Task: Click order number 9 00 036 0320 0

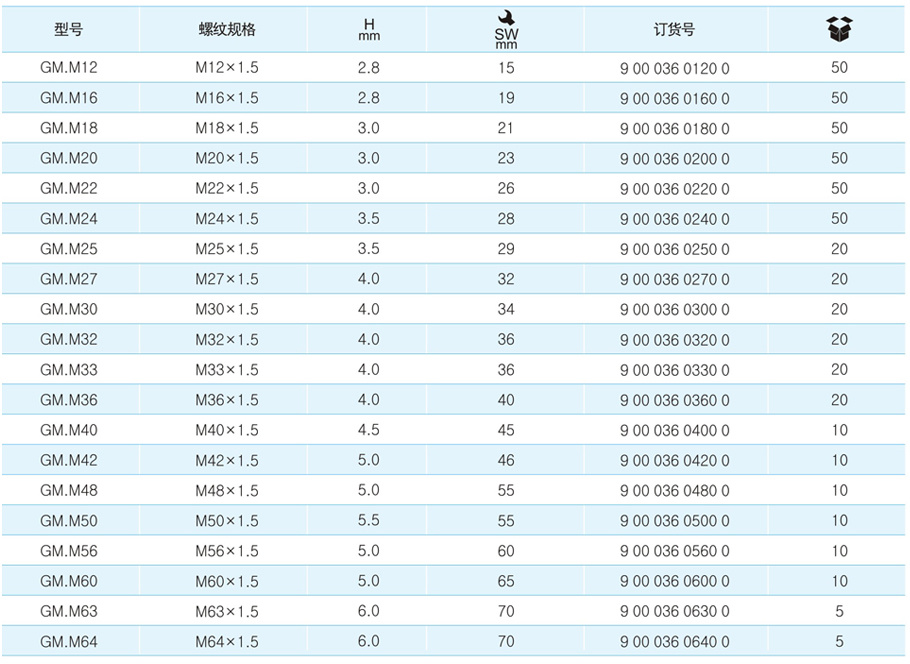Action: 674,340
